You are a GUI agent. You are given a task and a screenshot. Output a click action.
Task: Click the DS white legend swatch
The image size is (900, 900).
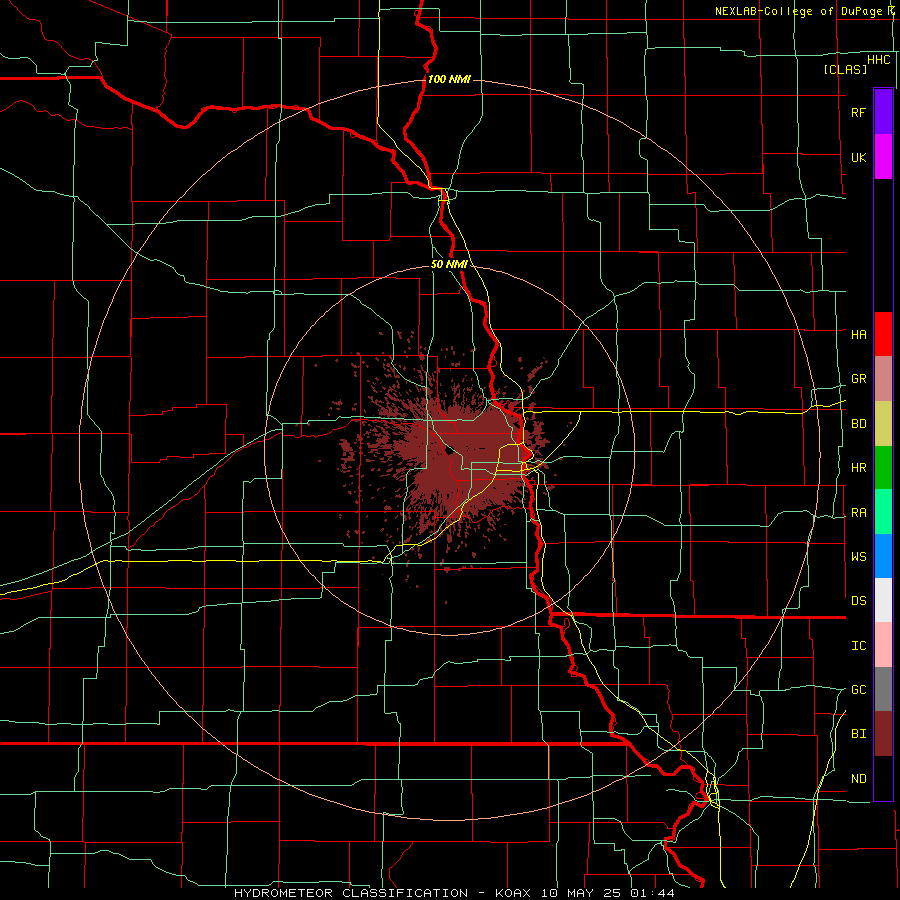pyautogui.click(x=883, y=600)
